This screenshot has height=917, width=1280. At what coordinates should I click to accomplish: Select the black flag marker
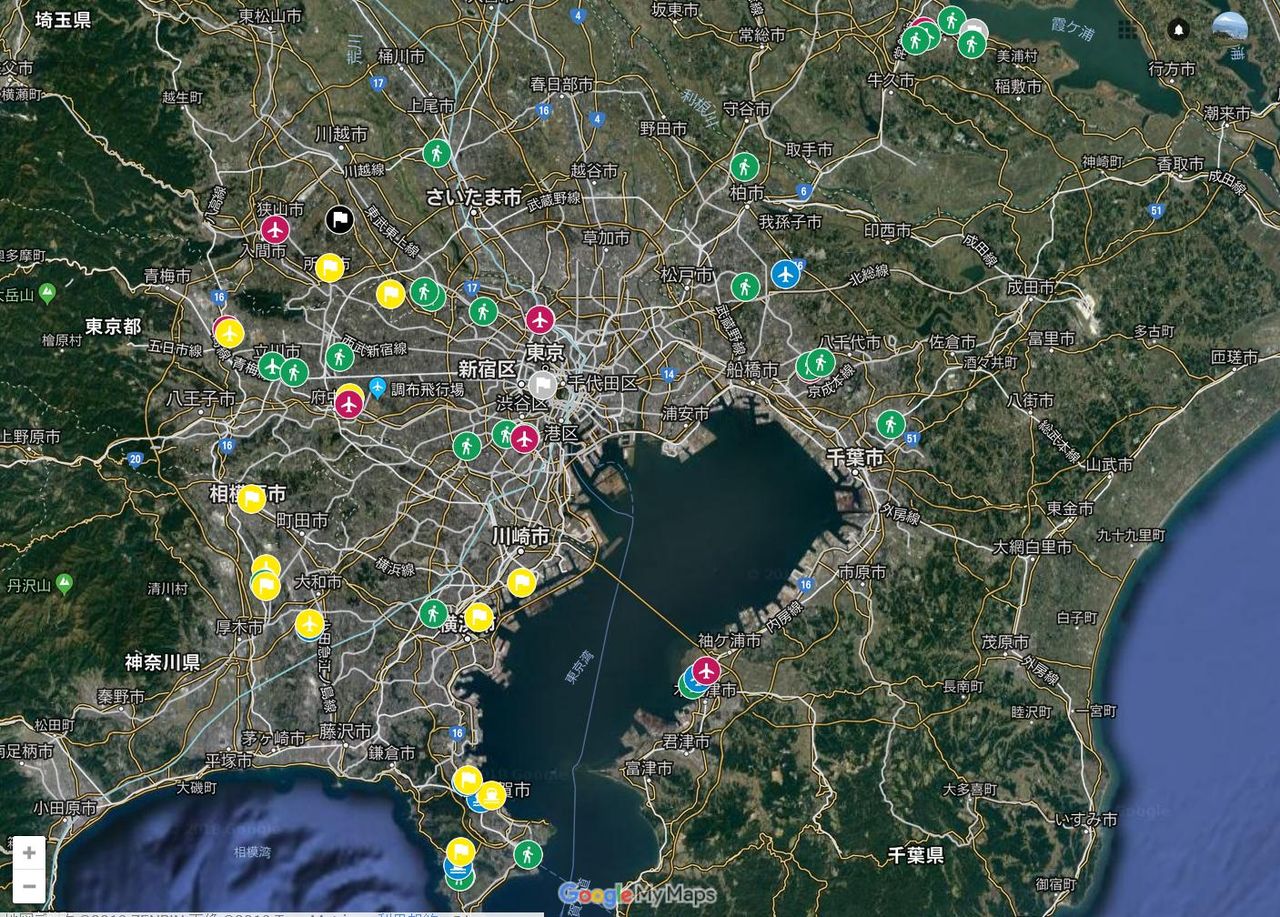point(339,219)
